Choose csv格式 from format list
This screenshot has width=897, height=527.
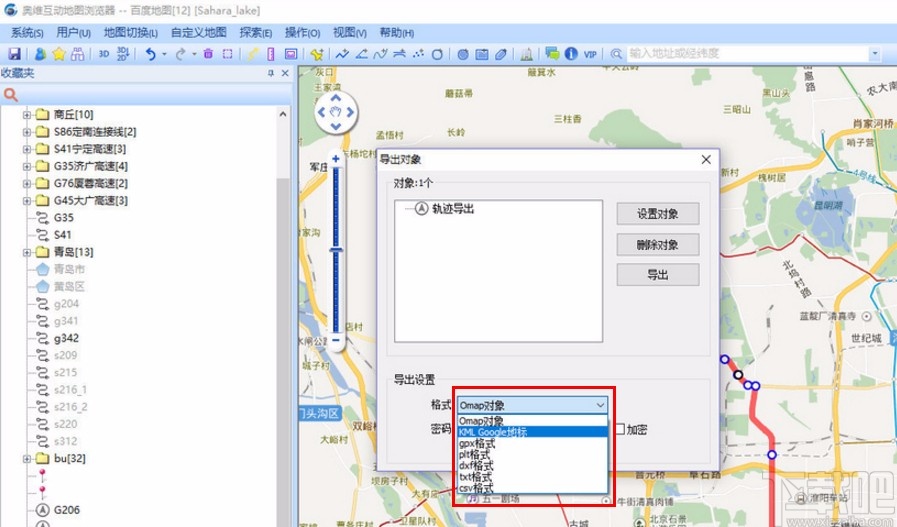(533, 488)
